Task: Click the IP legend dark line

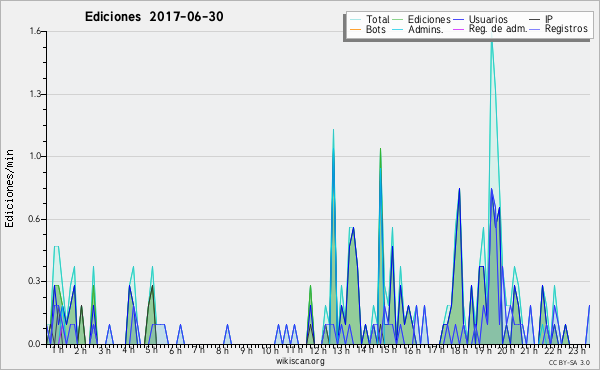Action: tap(535, 20)
